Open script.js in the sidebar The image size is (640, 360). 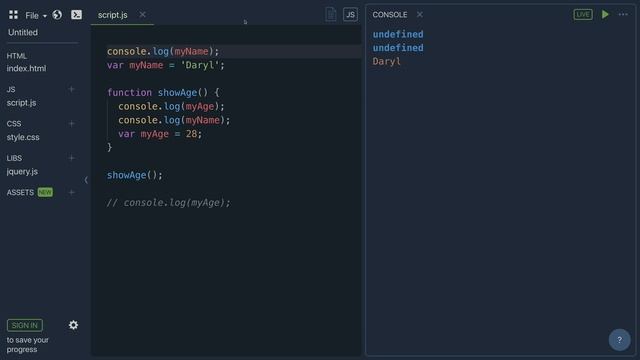click(x=21, y=103)
